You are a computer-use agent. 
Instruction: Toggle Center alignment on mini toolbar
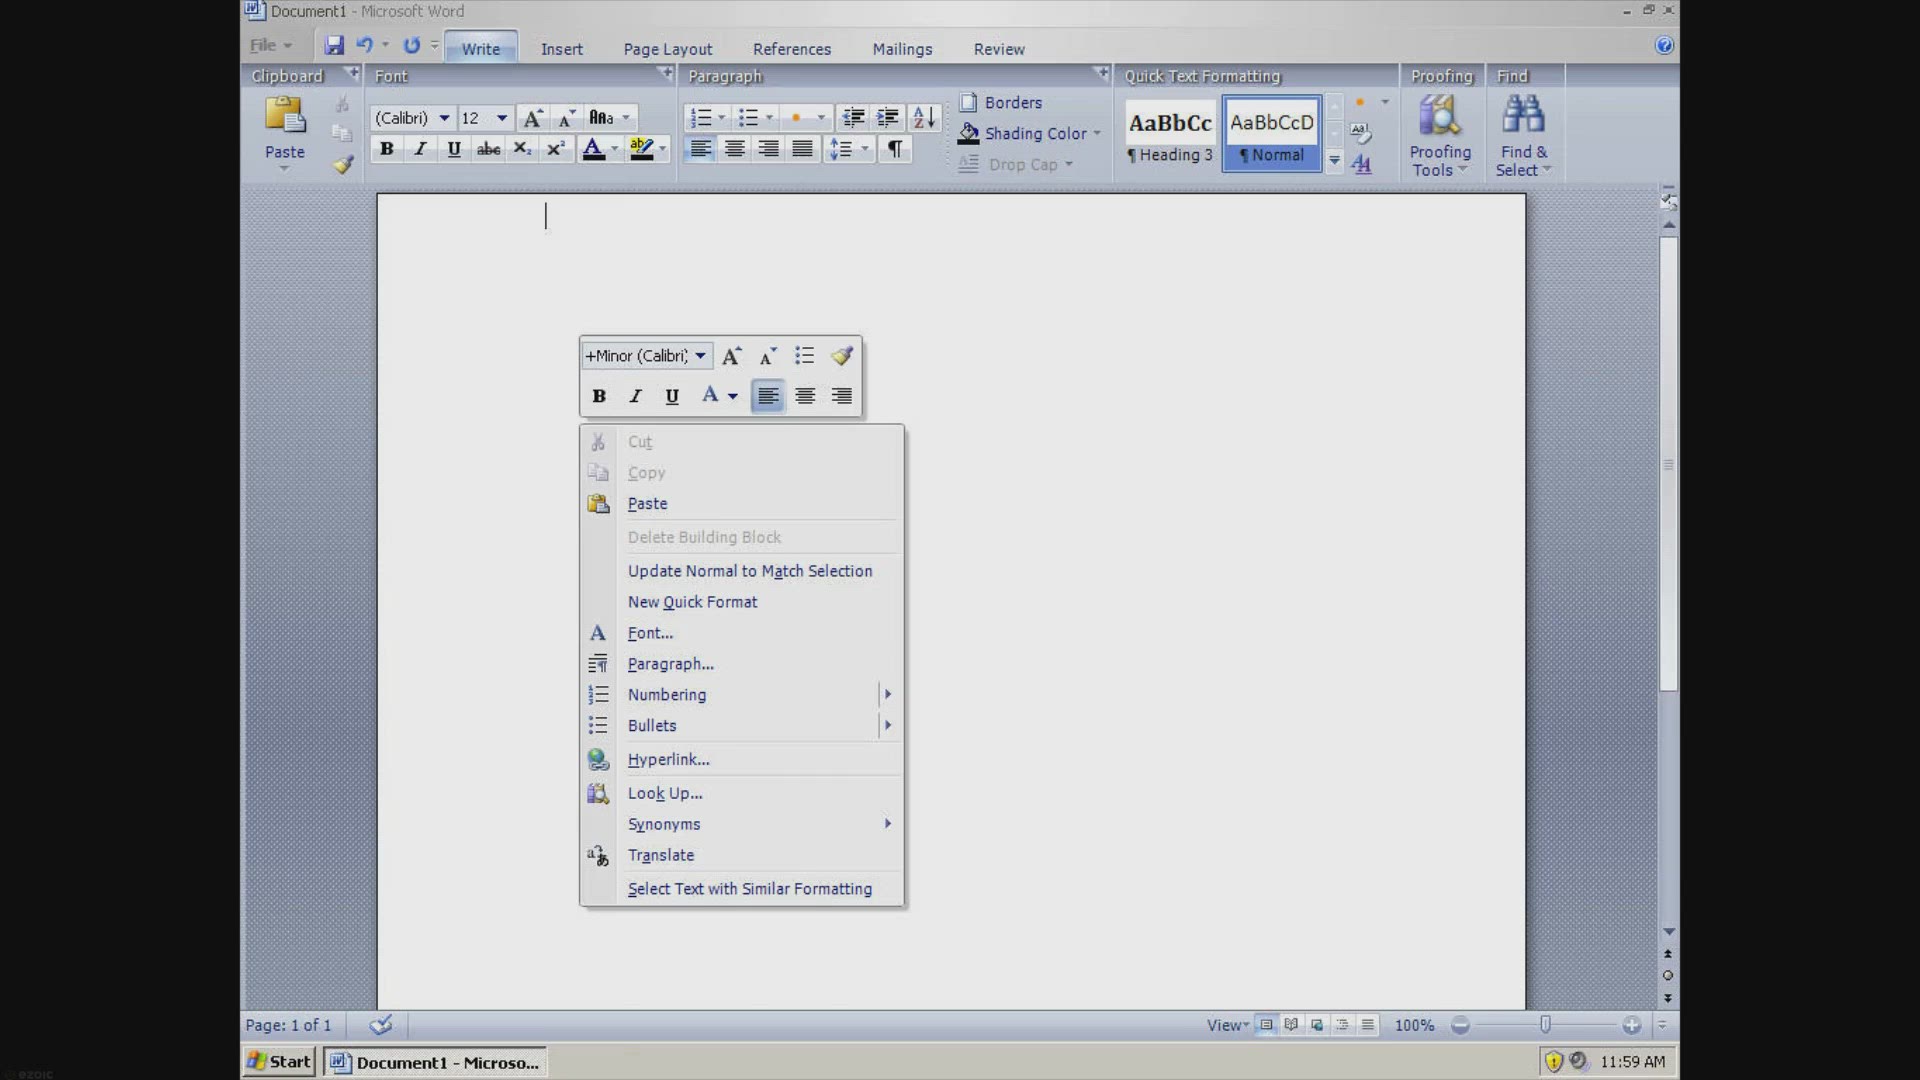(805, 396)
